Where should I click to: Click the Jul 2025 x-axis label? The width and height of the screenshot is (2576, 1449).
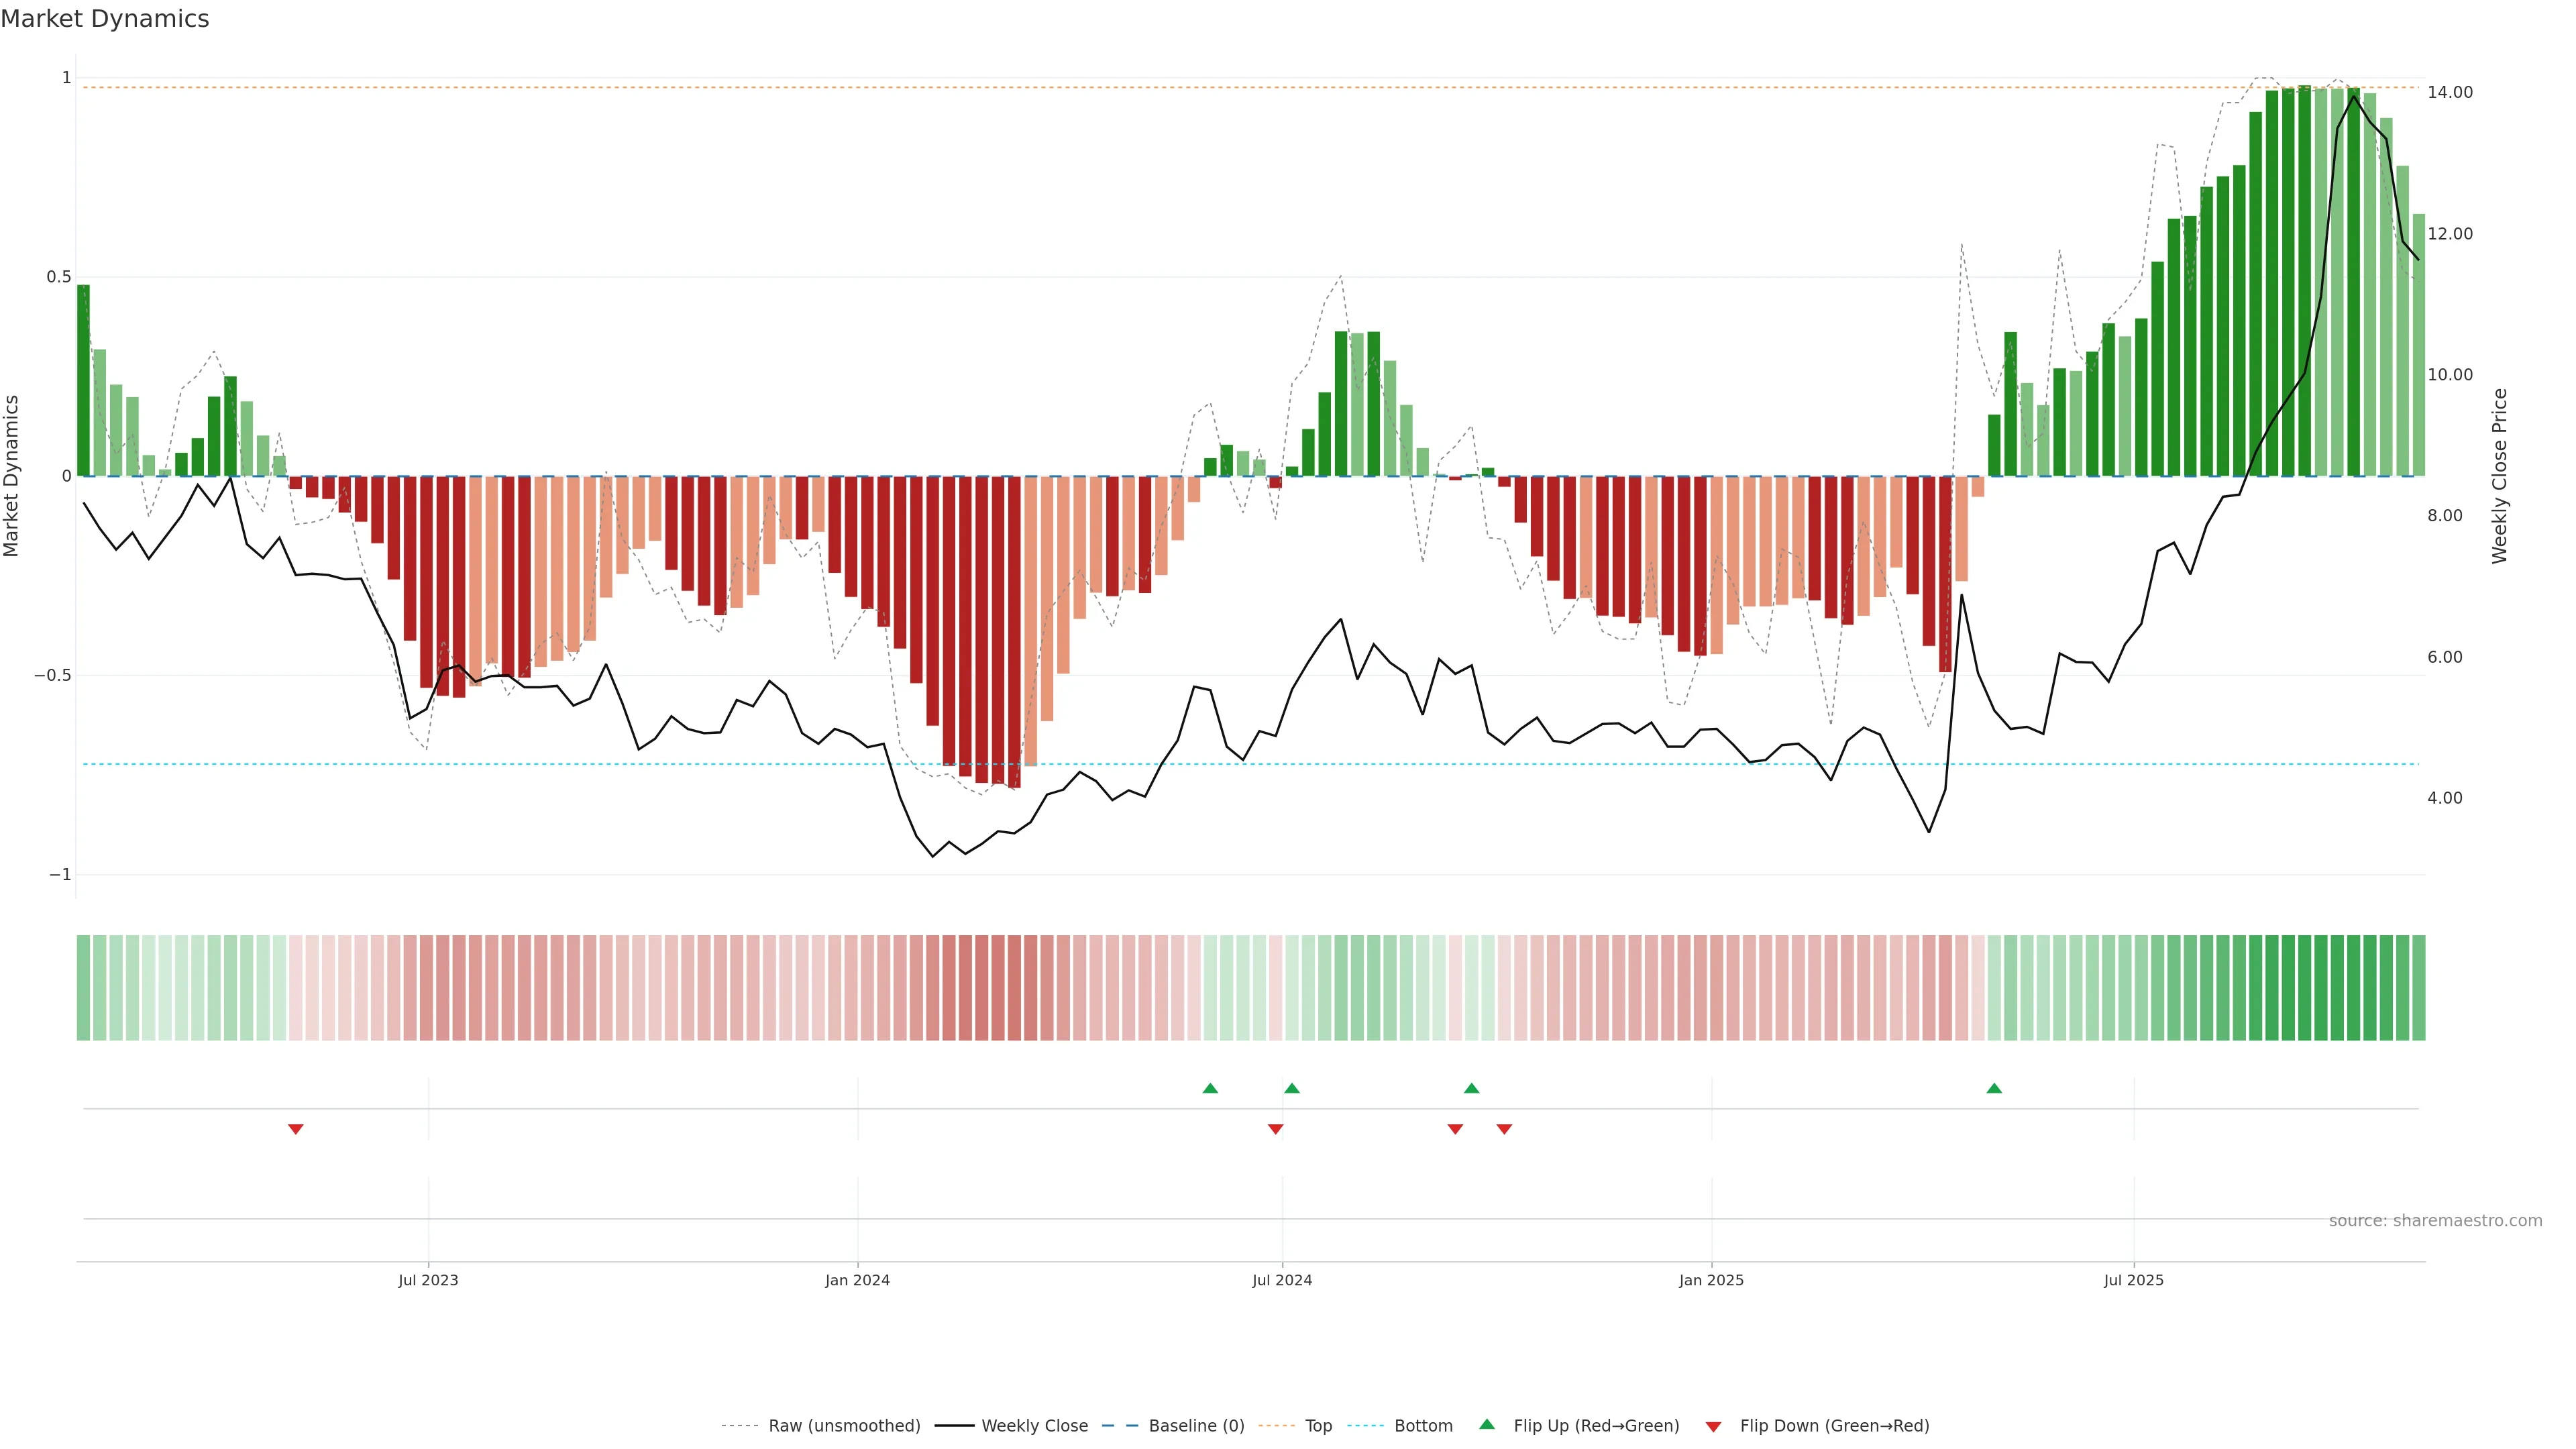pyautogui.click(x=2133, y=1280)
